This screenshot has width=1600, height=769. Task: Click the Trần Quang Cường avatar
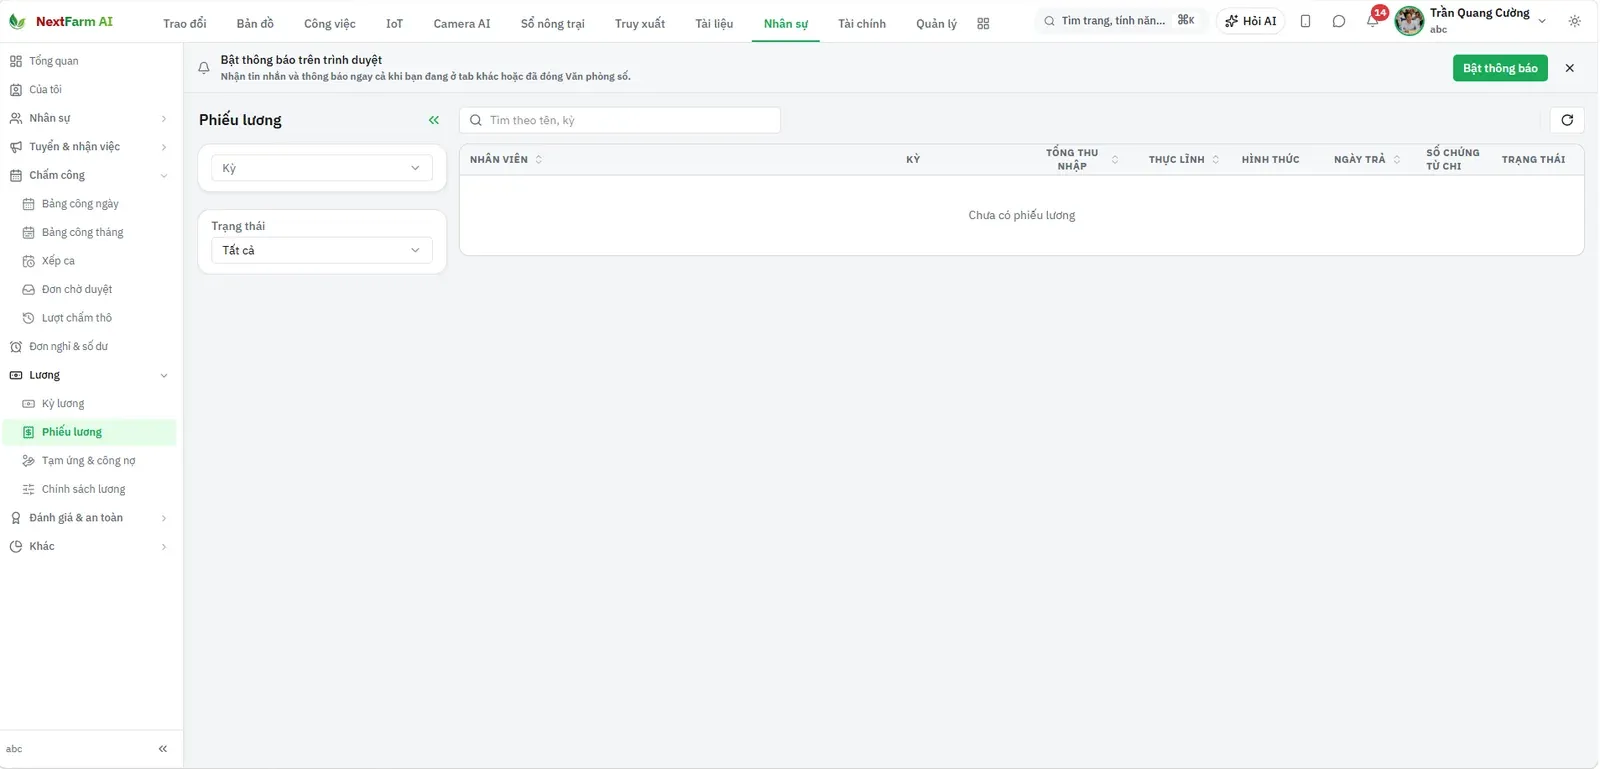1409,21
